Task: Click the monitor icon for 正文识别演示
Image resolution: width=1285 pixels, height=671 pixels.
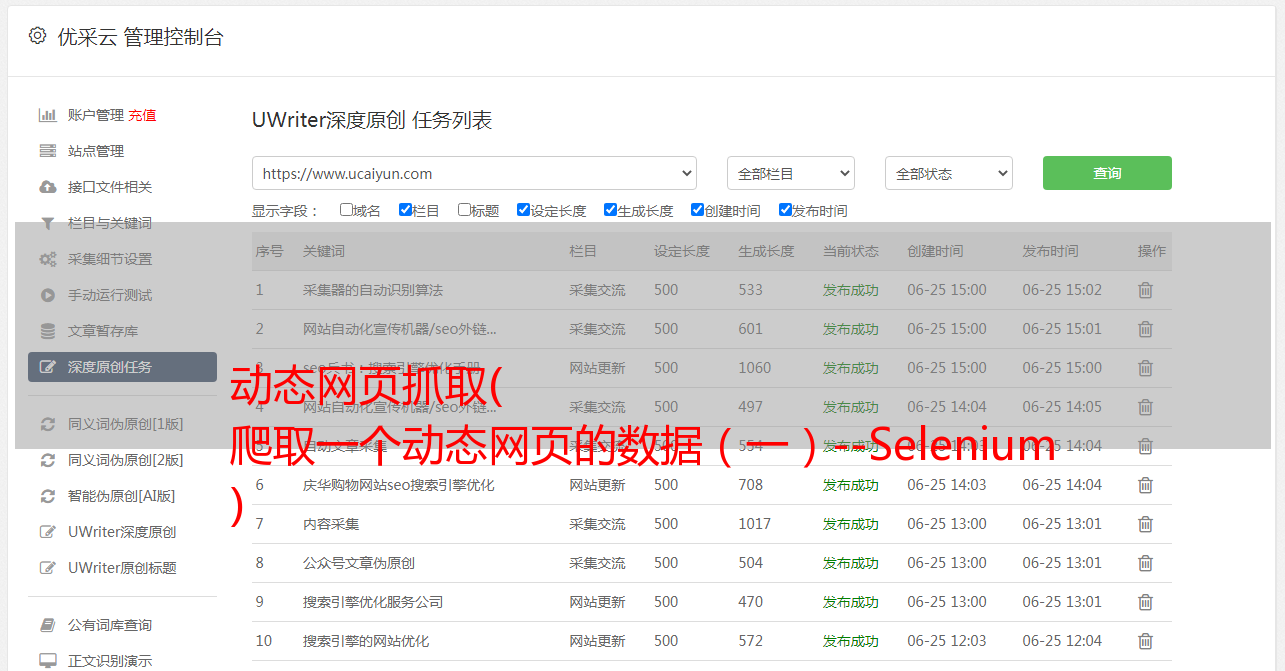Action: [x=47, y=661]
